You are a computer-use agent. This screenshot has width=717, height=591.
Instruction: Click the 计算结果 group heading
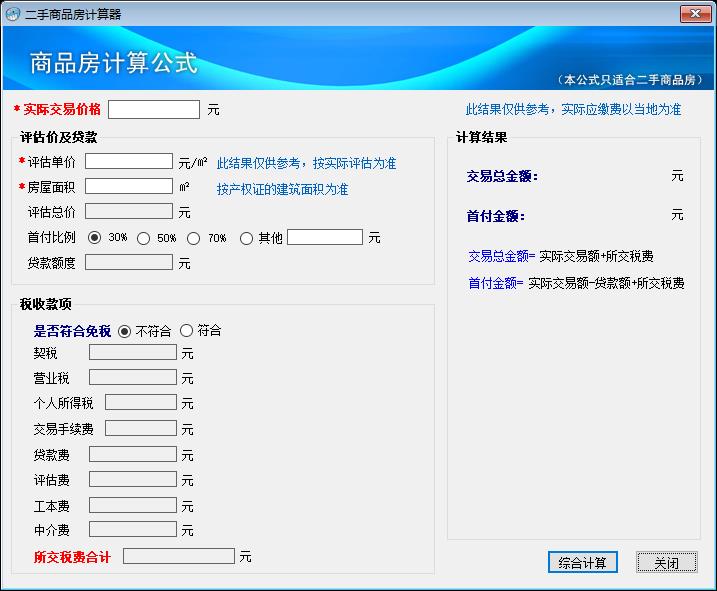click(482, 137)
